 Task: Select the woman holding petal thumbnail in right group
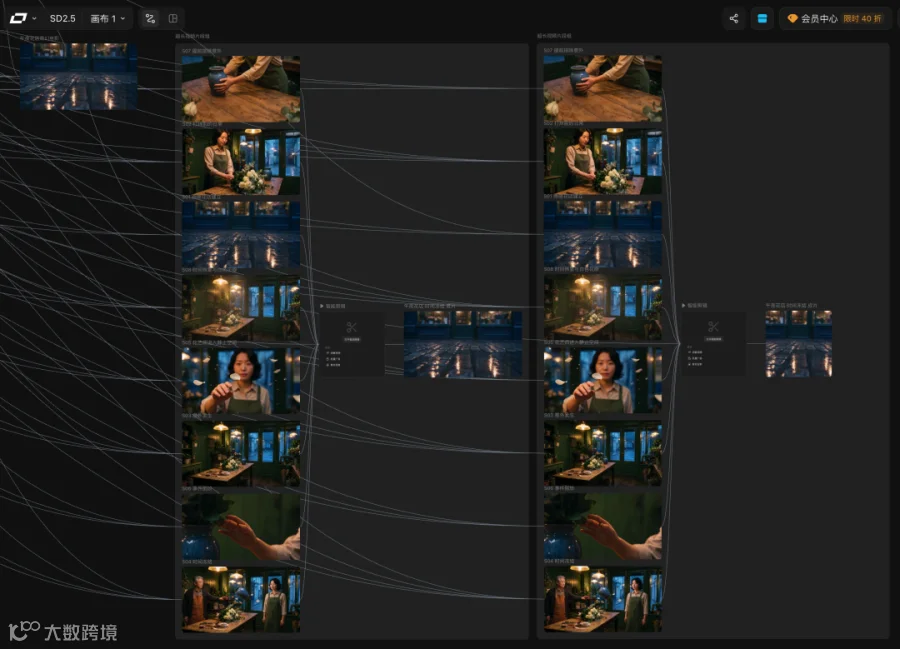pos(603,380)
